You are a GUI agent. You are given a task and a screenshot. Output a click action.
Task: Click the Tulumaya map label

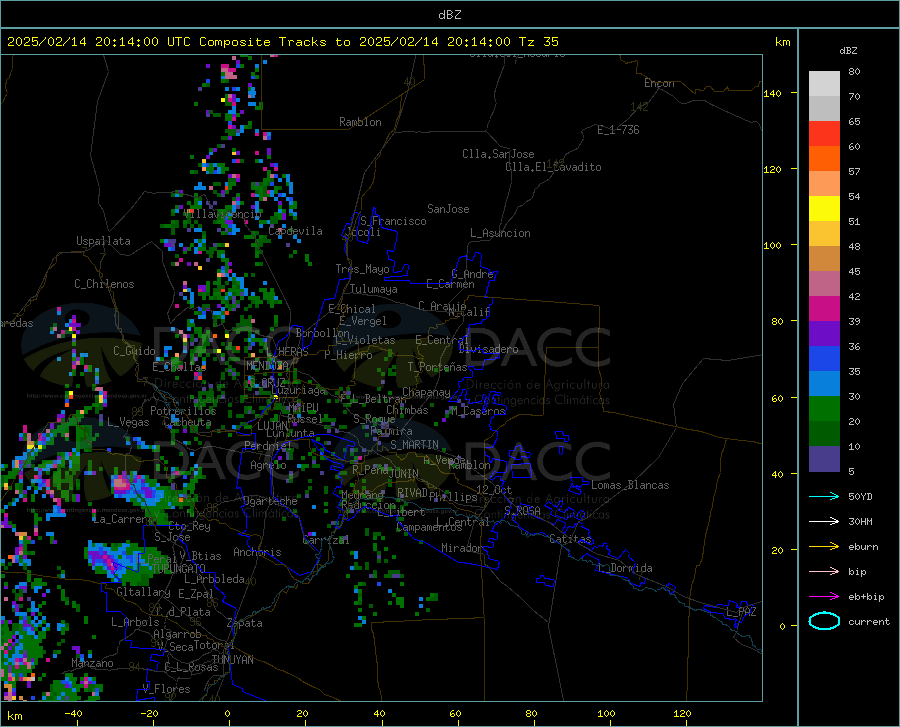pyautogui.click(x=374, y=289)
